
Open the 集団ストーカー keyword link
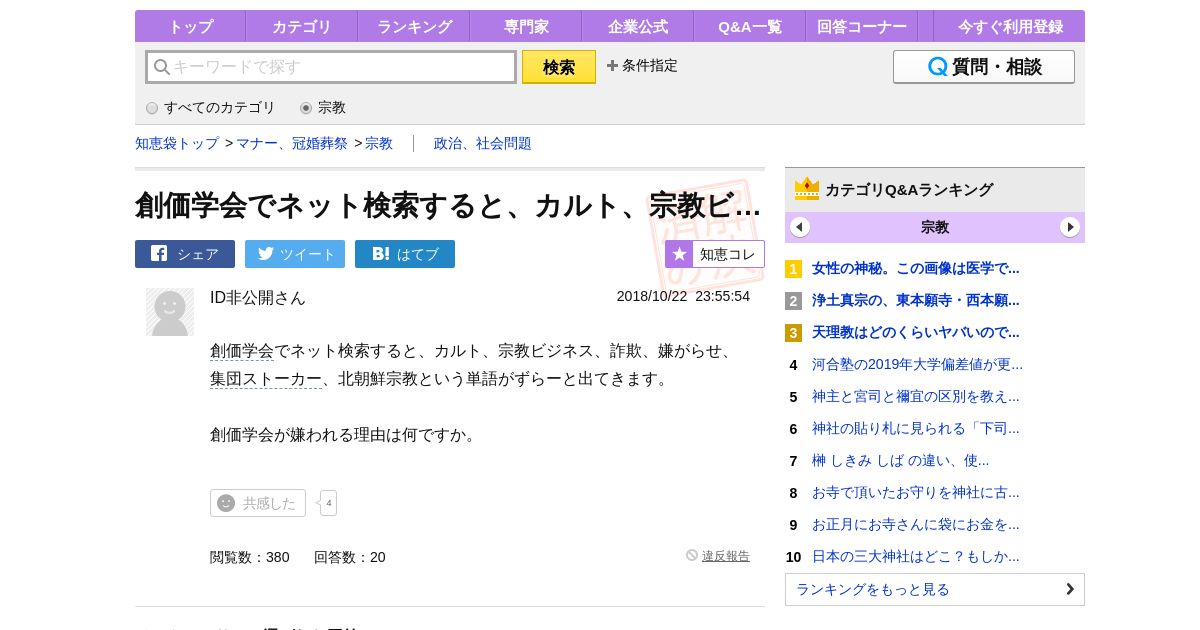coord(266,379)
